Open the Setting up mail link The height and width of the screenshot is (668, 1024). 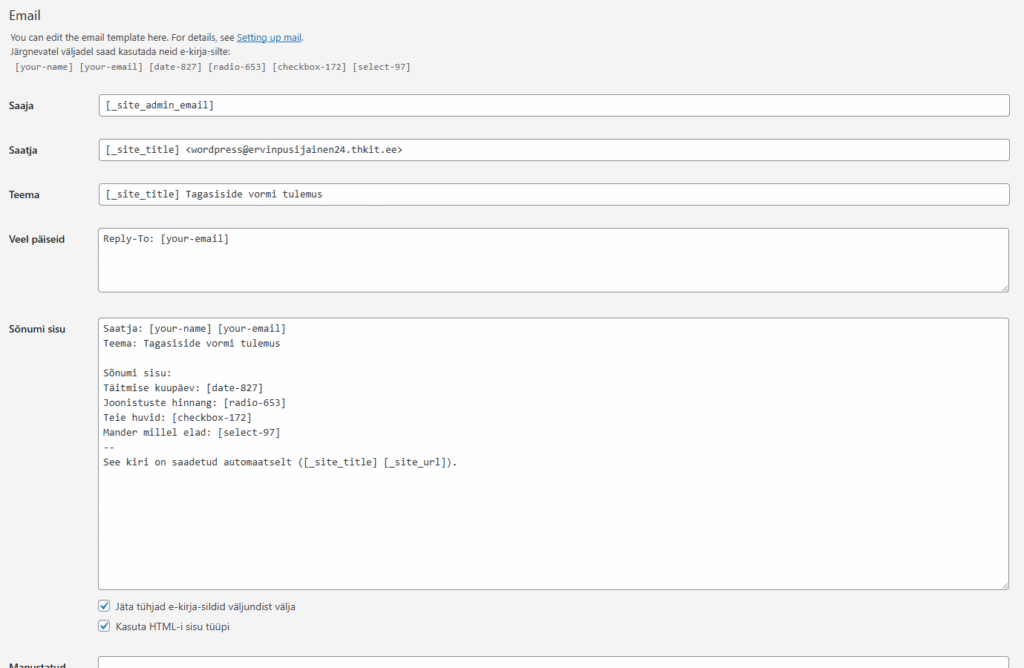point(269,37)
